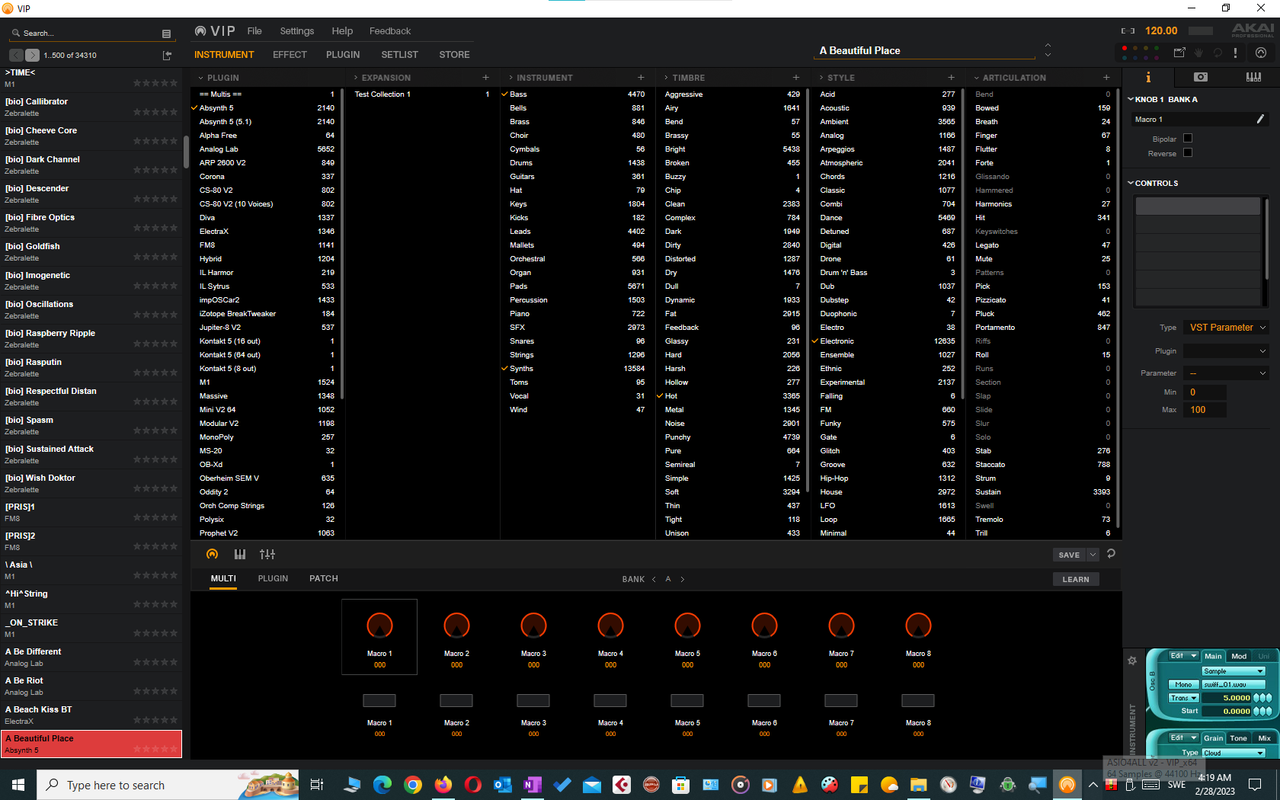The width and height of the screenshot is (1280, 800).
Task: Click the patch name up/down stepper arrows
Action: click(x=1047, y=50)
